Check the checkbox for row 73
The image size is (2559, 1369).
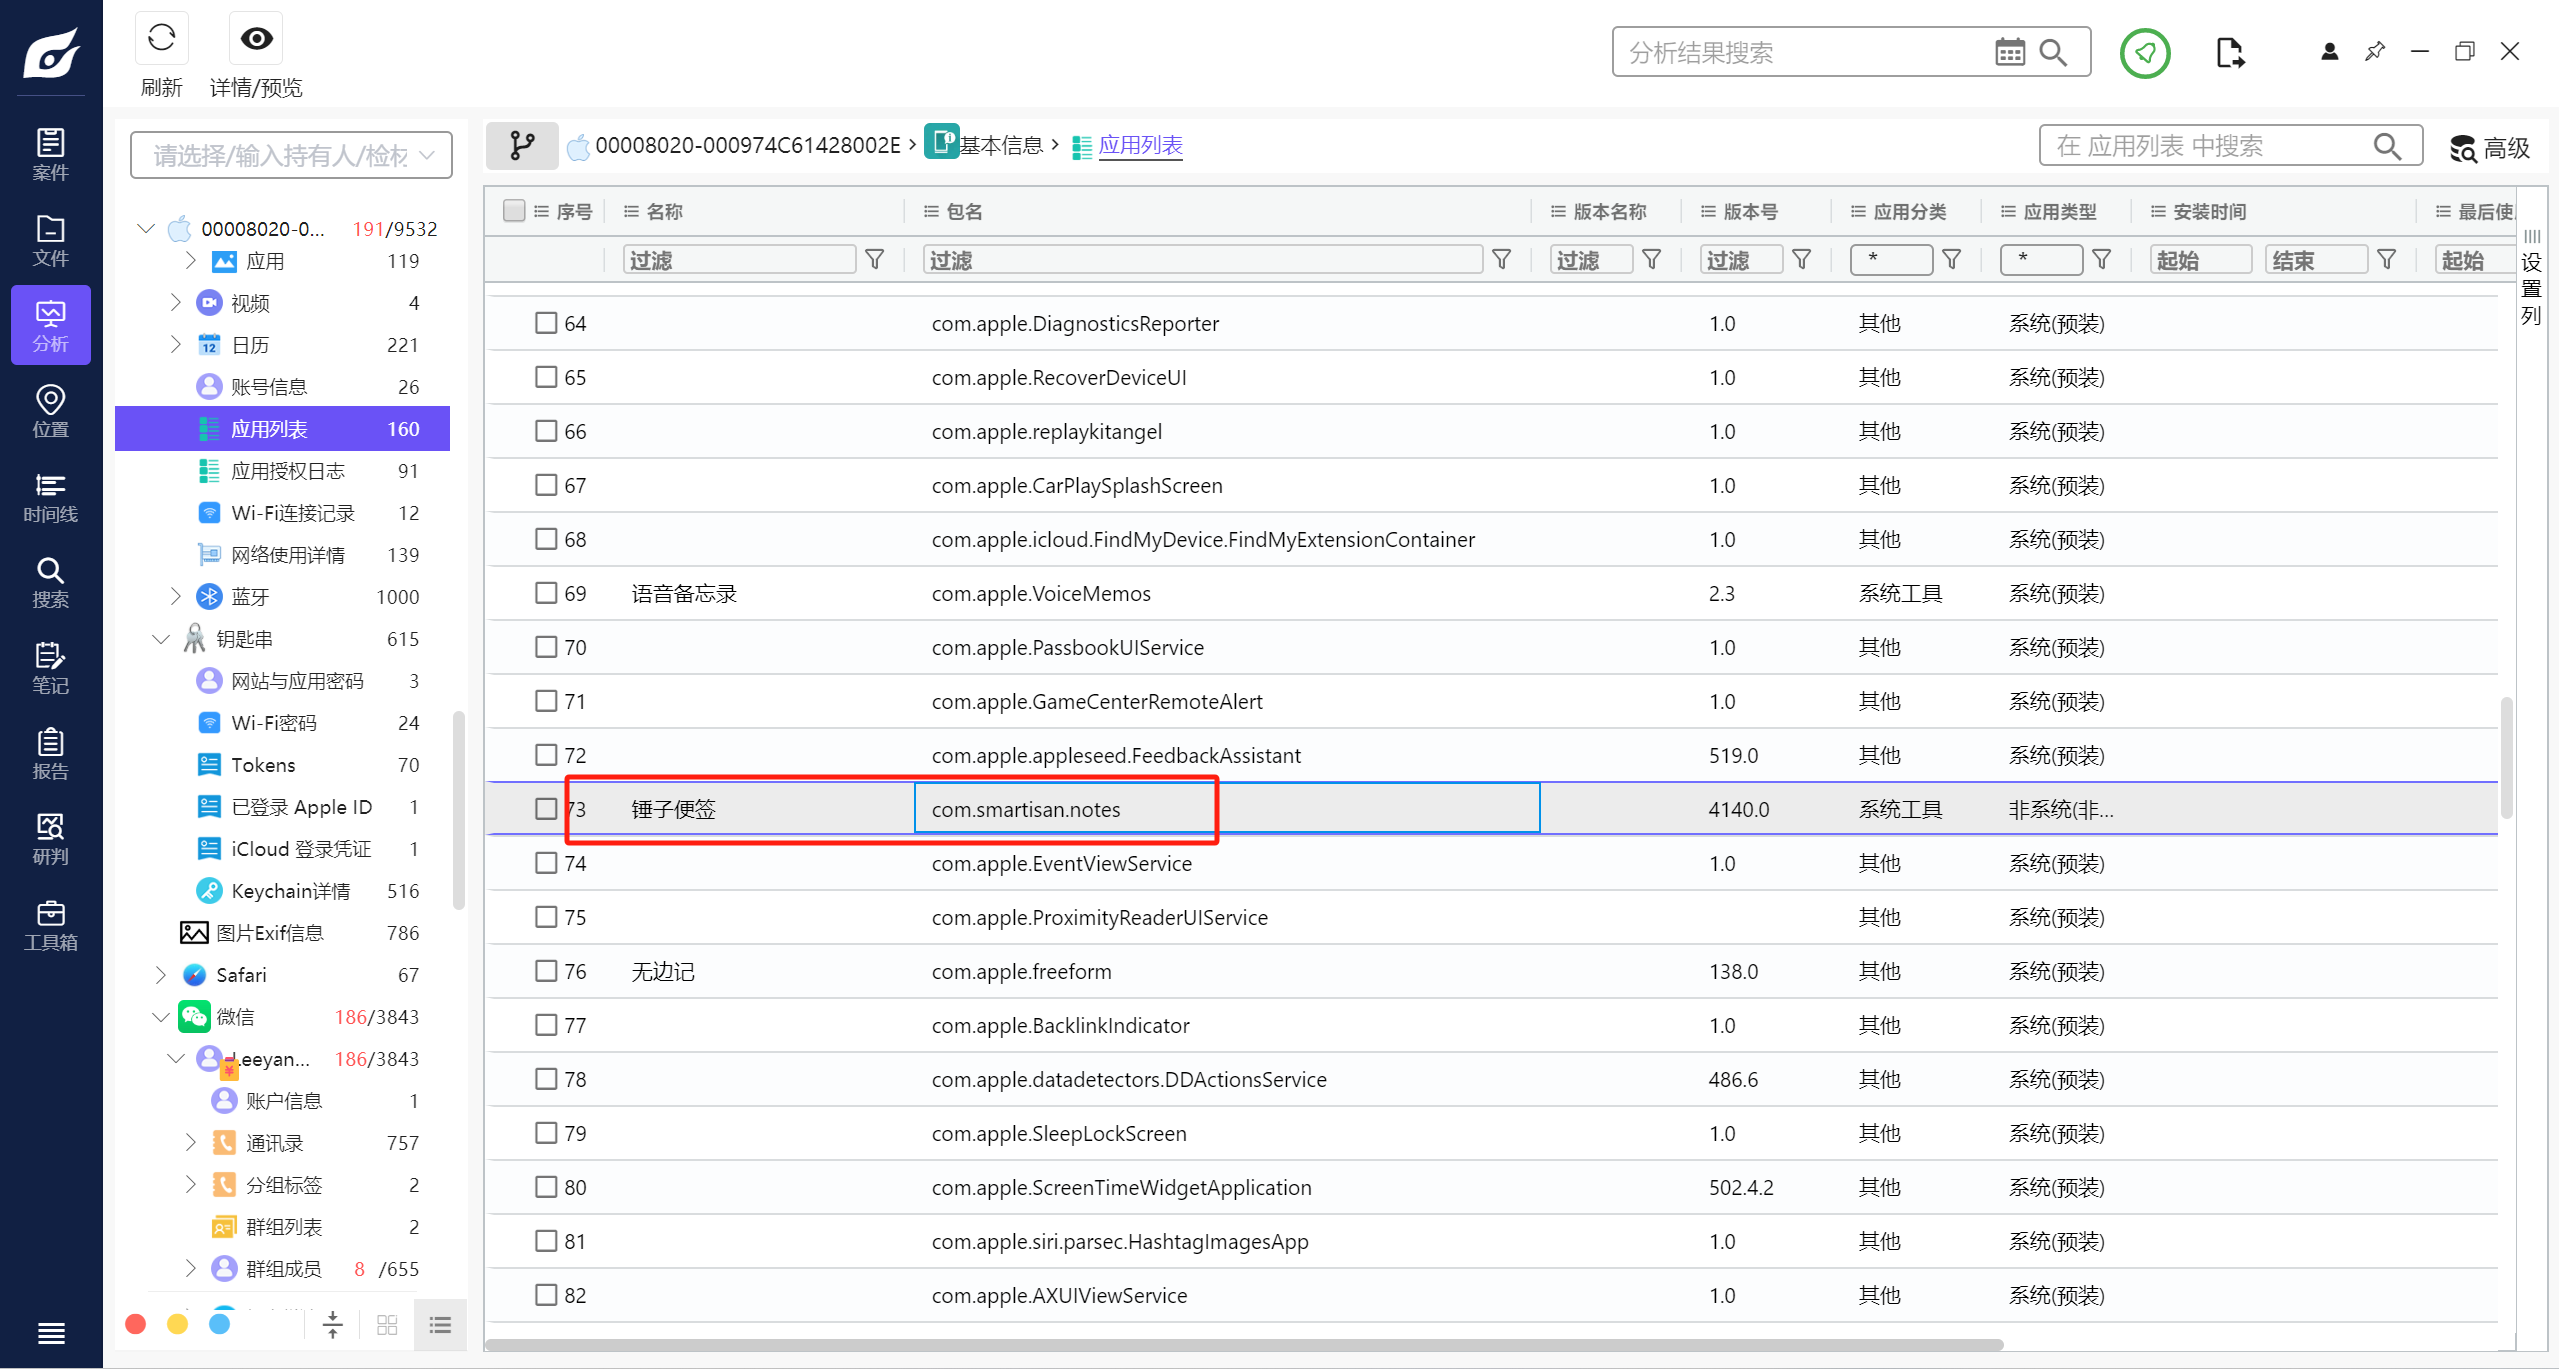(x=546, y=809)
